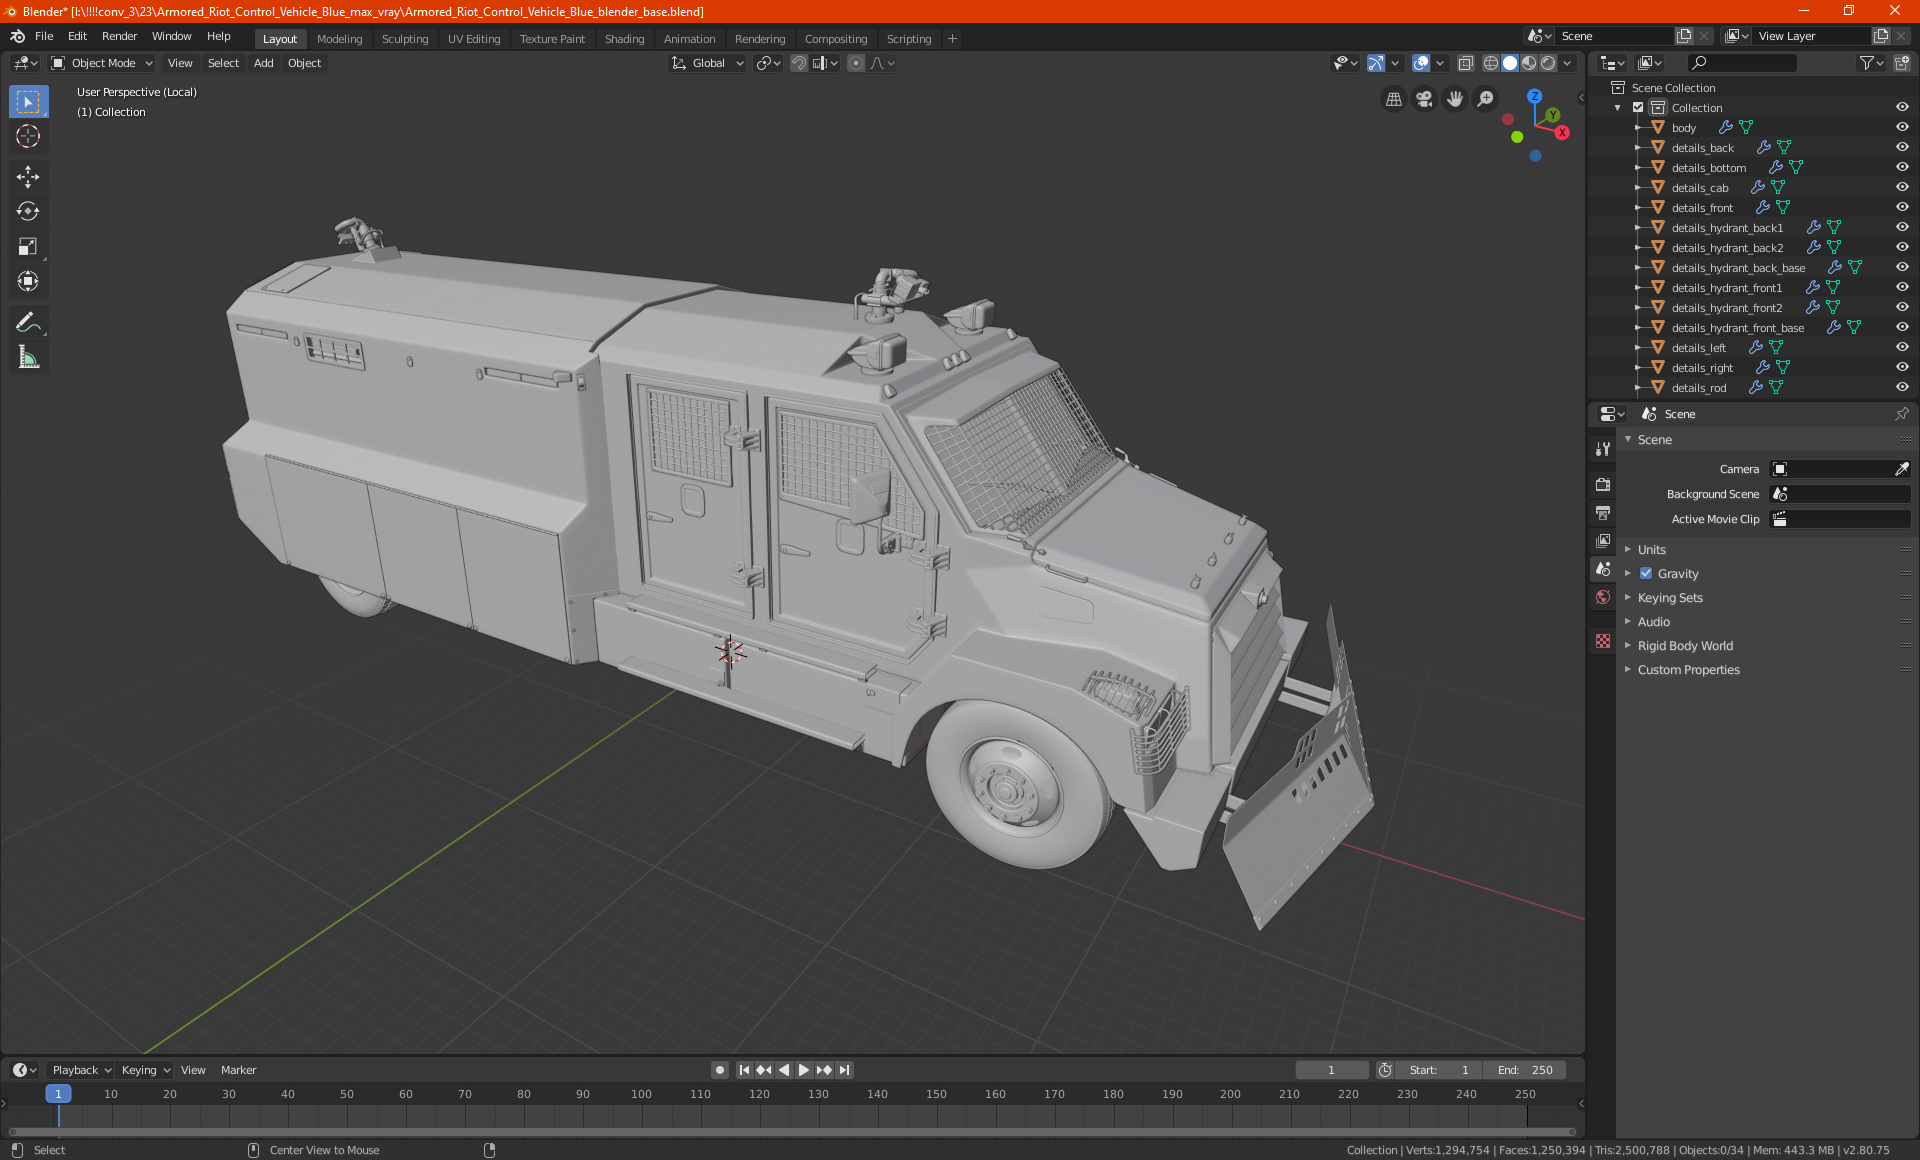
Task: Open the Add menu in viewport
Action: click(263, 63)
